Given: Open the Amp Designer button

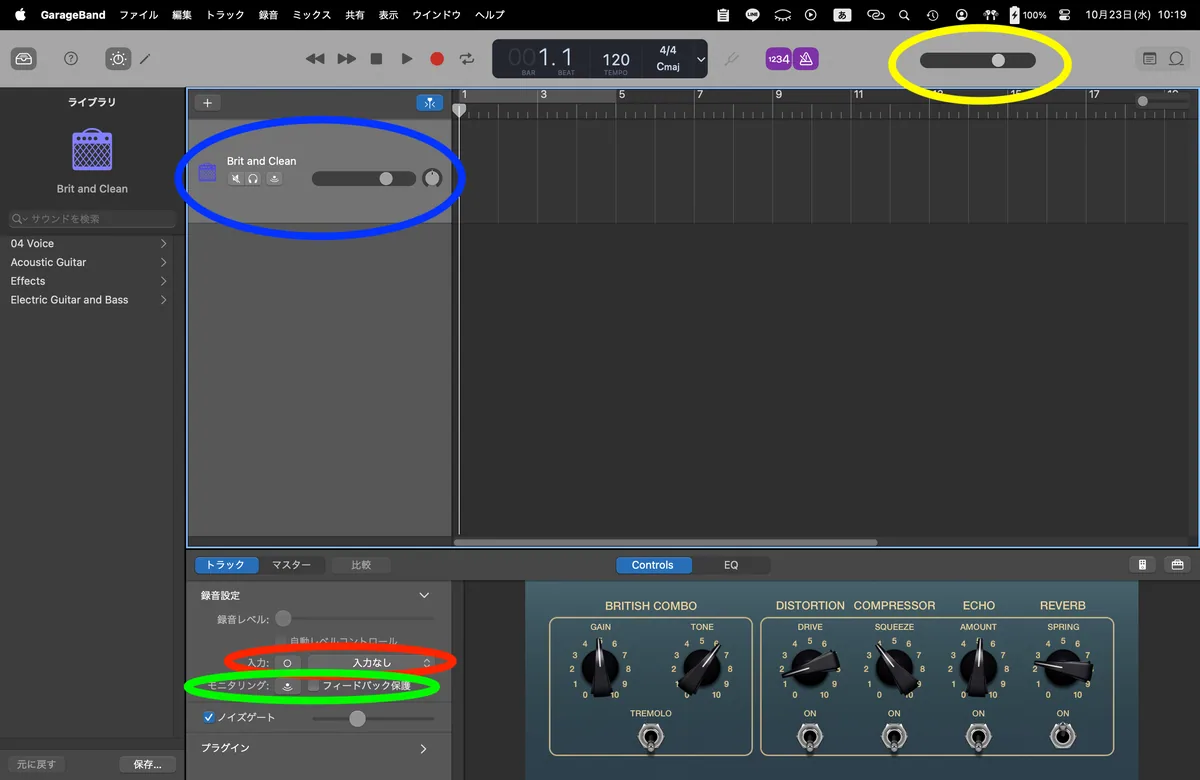Looking at the screenshot, I should (x=1143, y=565).
